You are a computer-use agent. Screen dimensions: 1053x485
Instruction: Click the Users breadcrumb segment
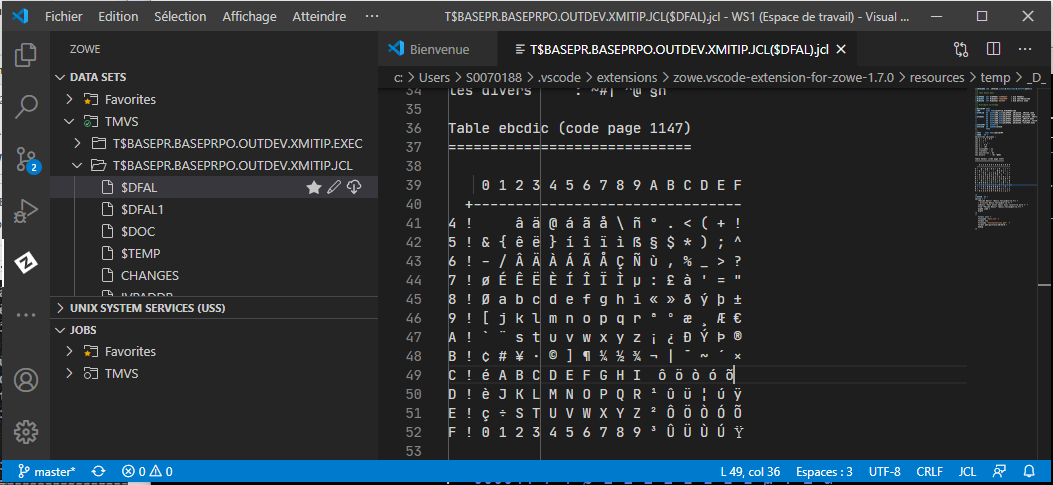[x=435, y=77]
